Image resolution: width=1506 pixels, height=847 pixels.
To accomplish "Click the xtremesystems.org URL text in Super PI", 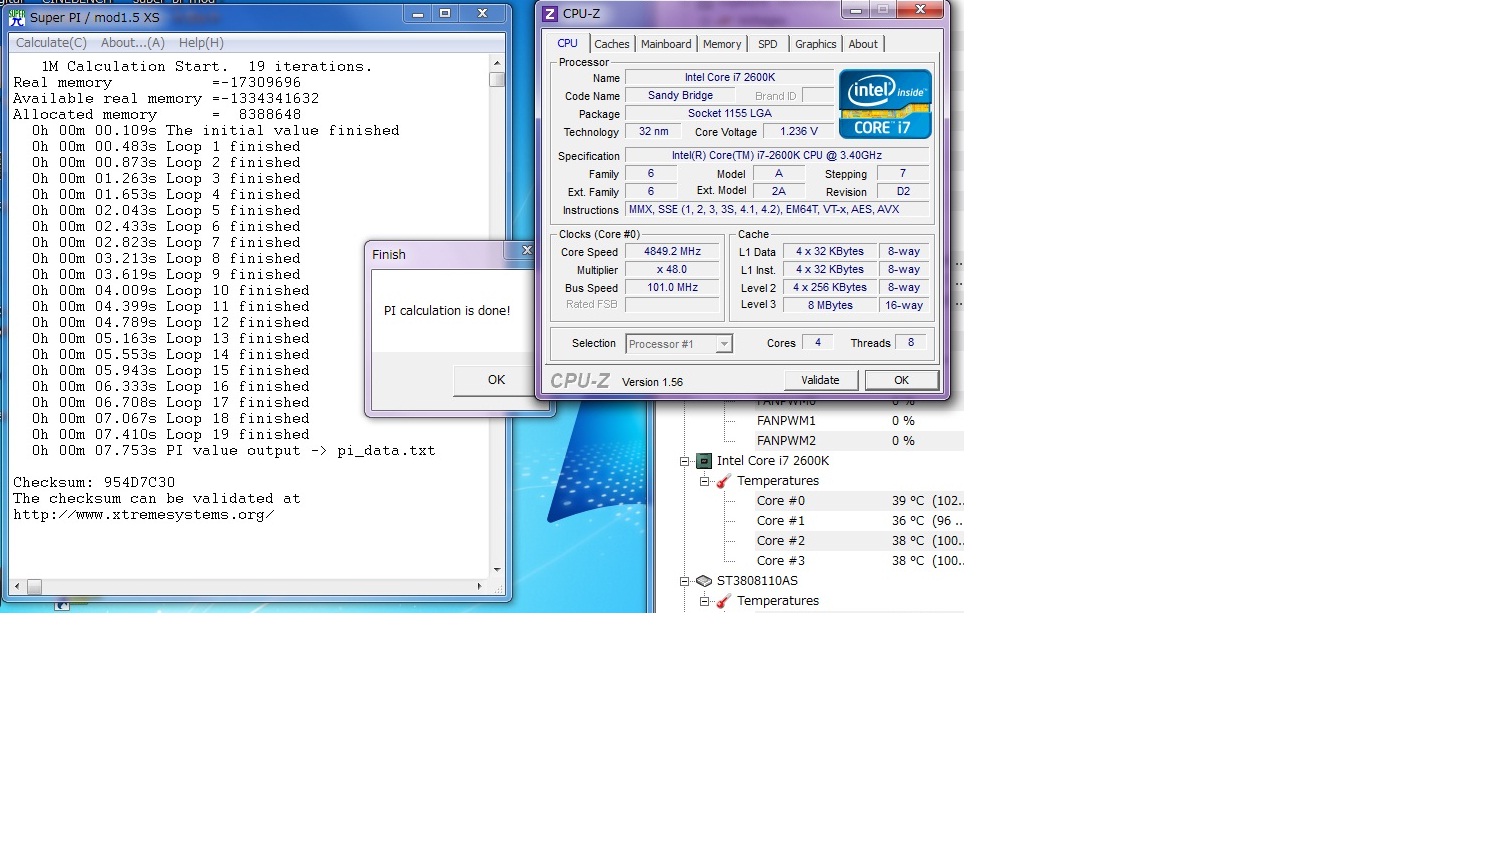I will (144, 515).
